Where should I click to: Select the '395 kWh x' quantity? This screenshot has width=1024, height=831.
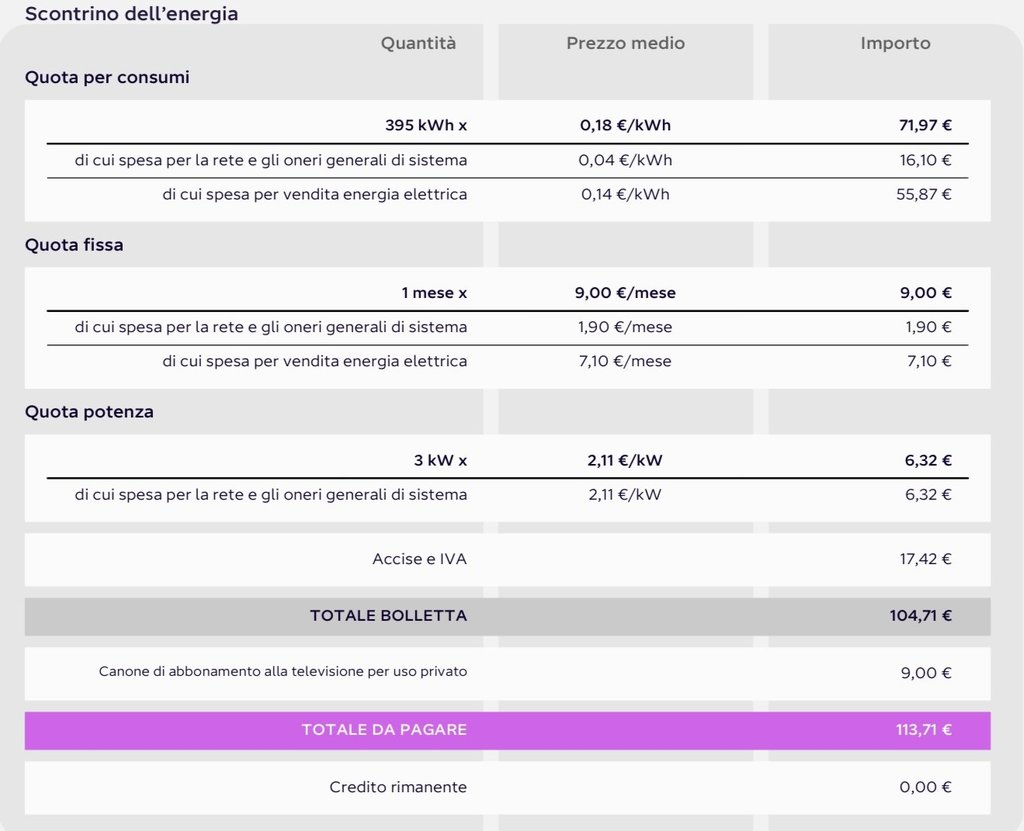[x=426, y=126]
